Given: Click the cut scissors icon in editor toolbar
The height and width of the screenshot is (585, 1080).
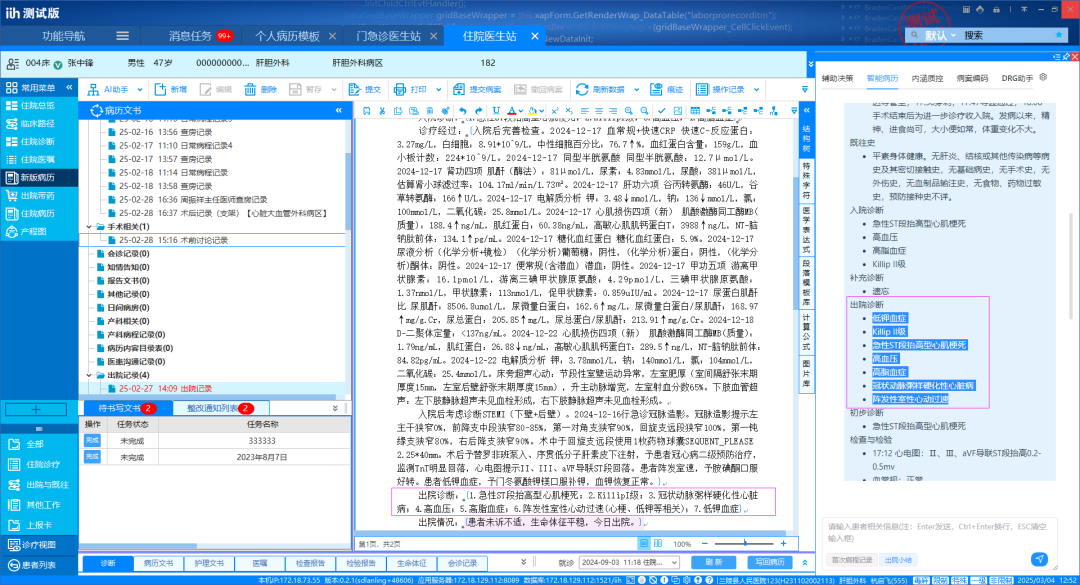Looking at the screenshot, I should (x=382, y=110).
